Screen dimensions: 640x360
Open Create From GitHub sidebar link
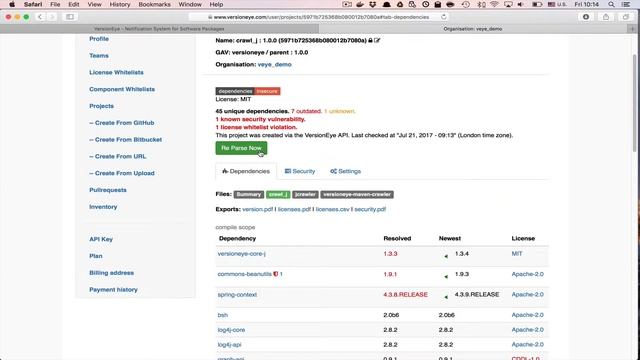click(x=122, y=123)
